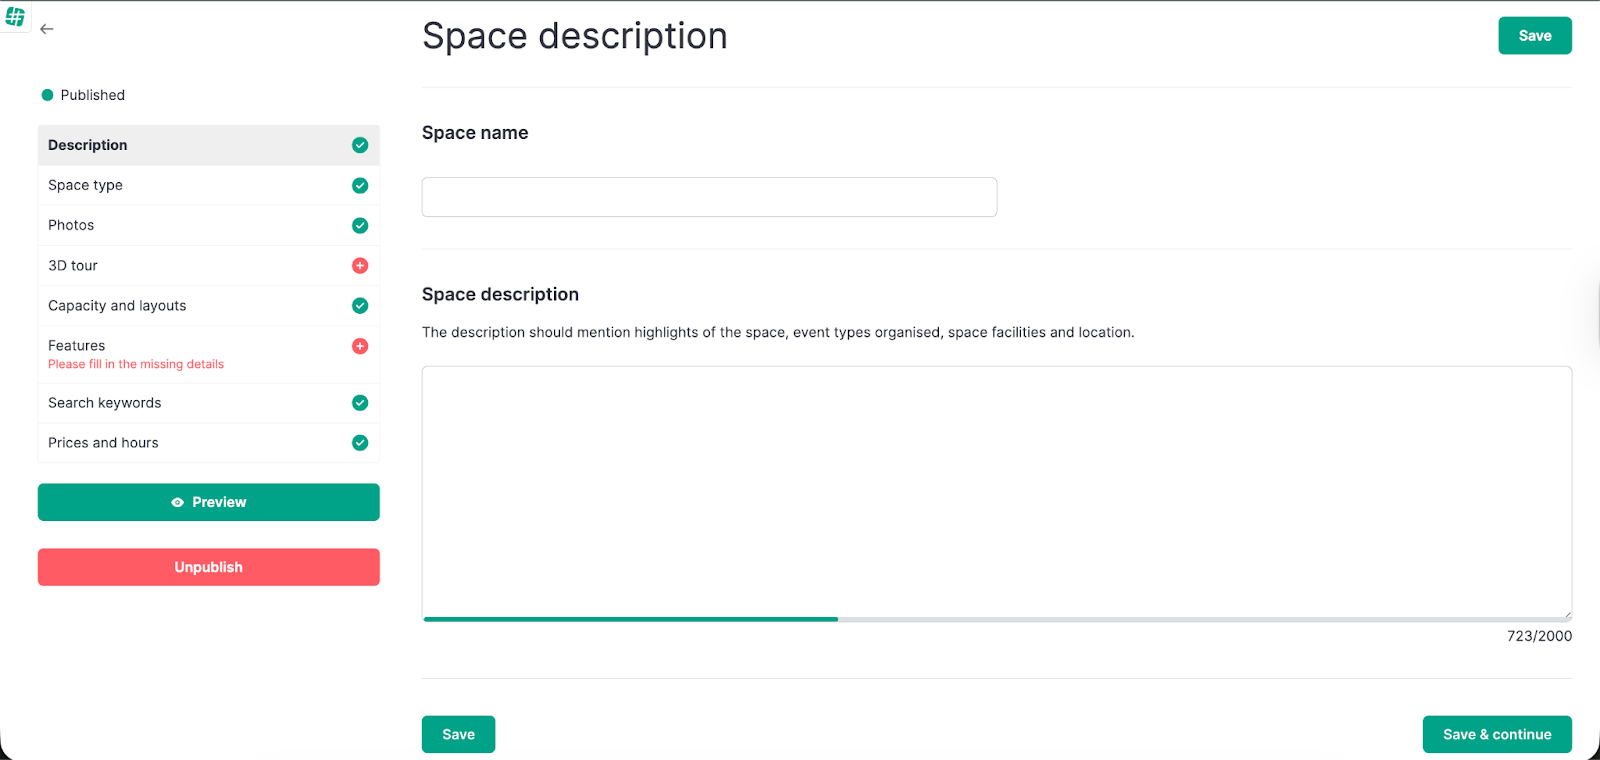Image resolution: width=1600 pixels, height=760 pixels.
Task: Focus the Space description text area
Action: coord(996,491)
